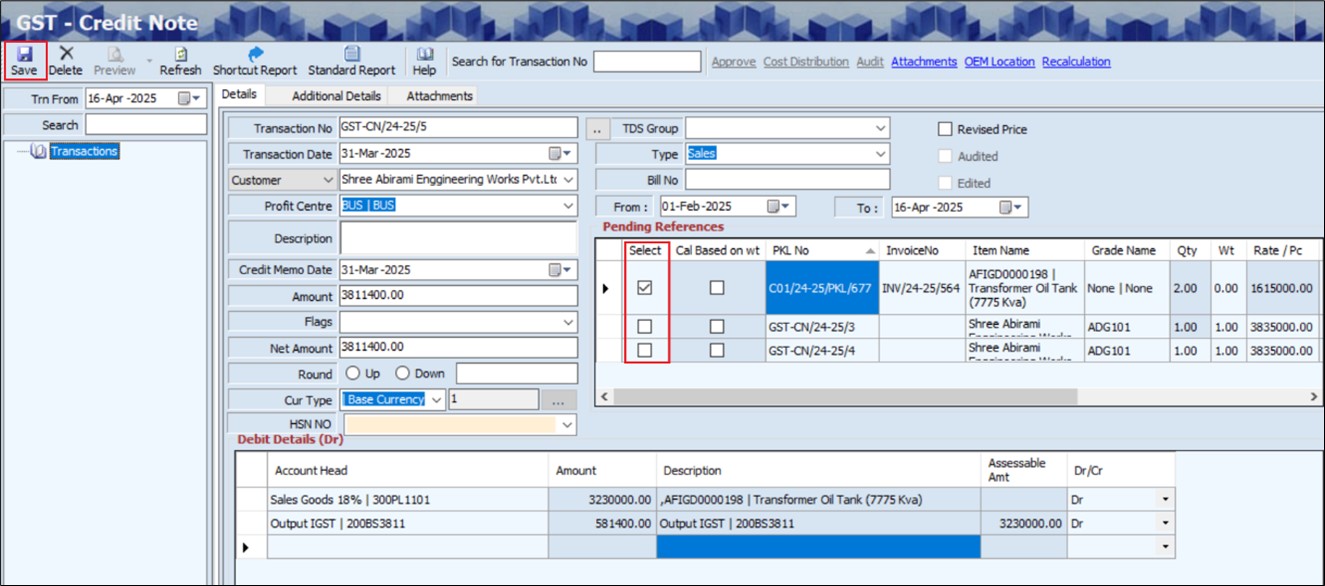Select the Round Down radio button

click(403, 373)
